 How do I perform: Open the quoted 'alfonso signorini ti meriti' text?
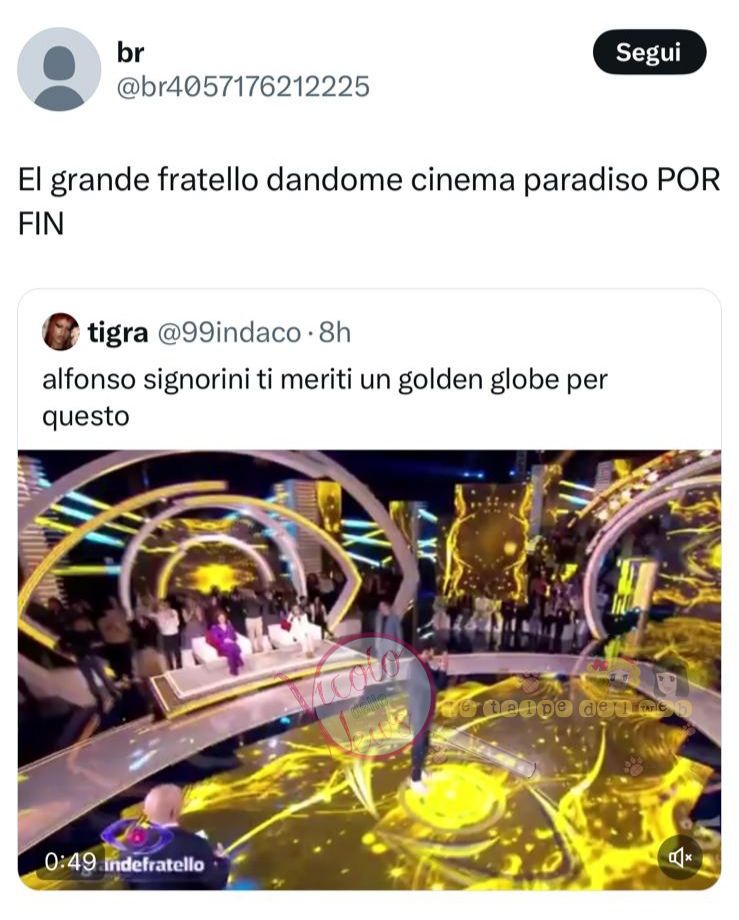coord(324,397)
